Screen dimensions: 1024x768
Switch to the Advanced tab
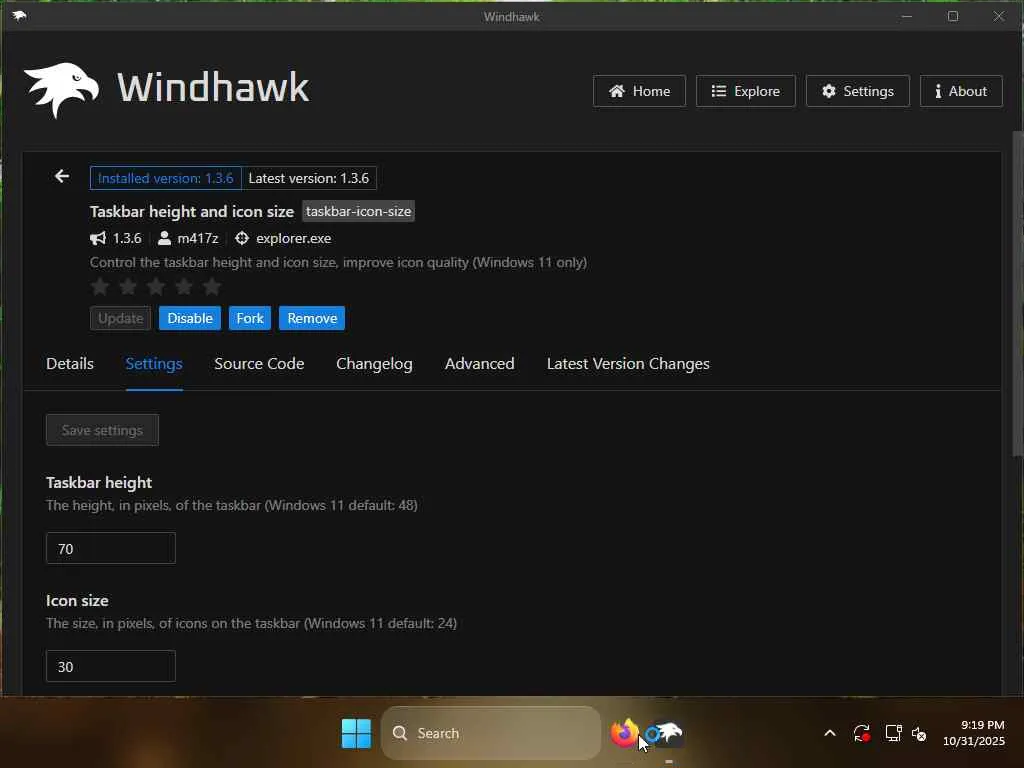coord(479,364)
